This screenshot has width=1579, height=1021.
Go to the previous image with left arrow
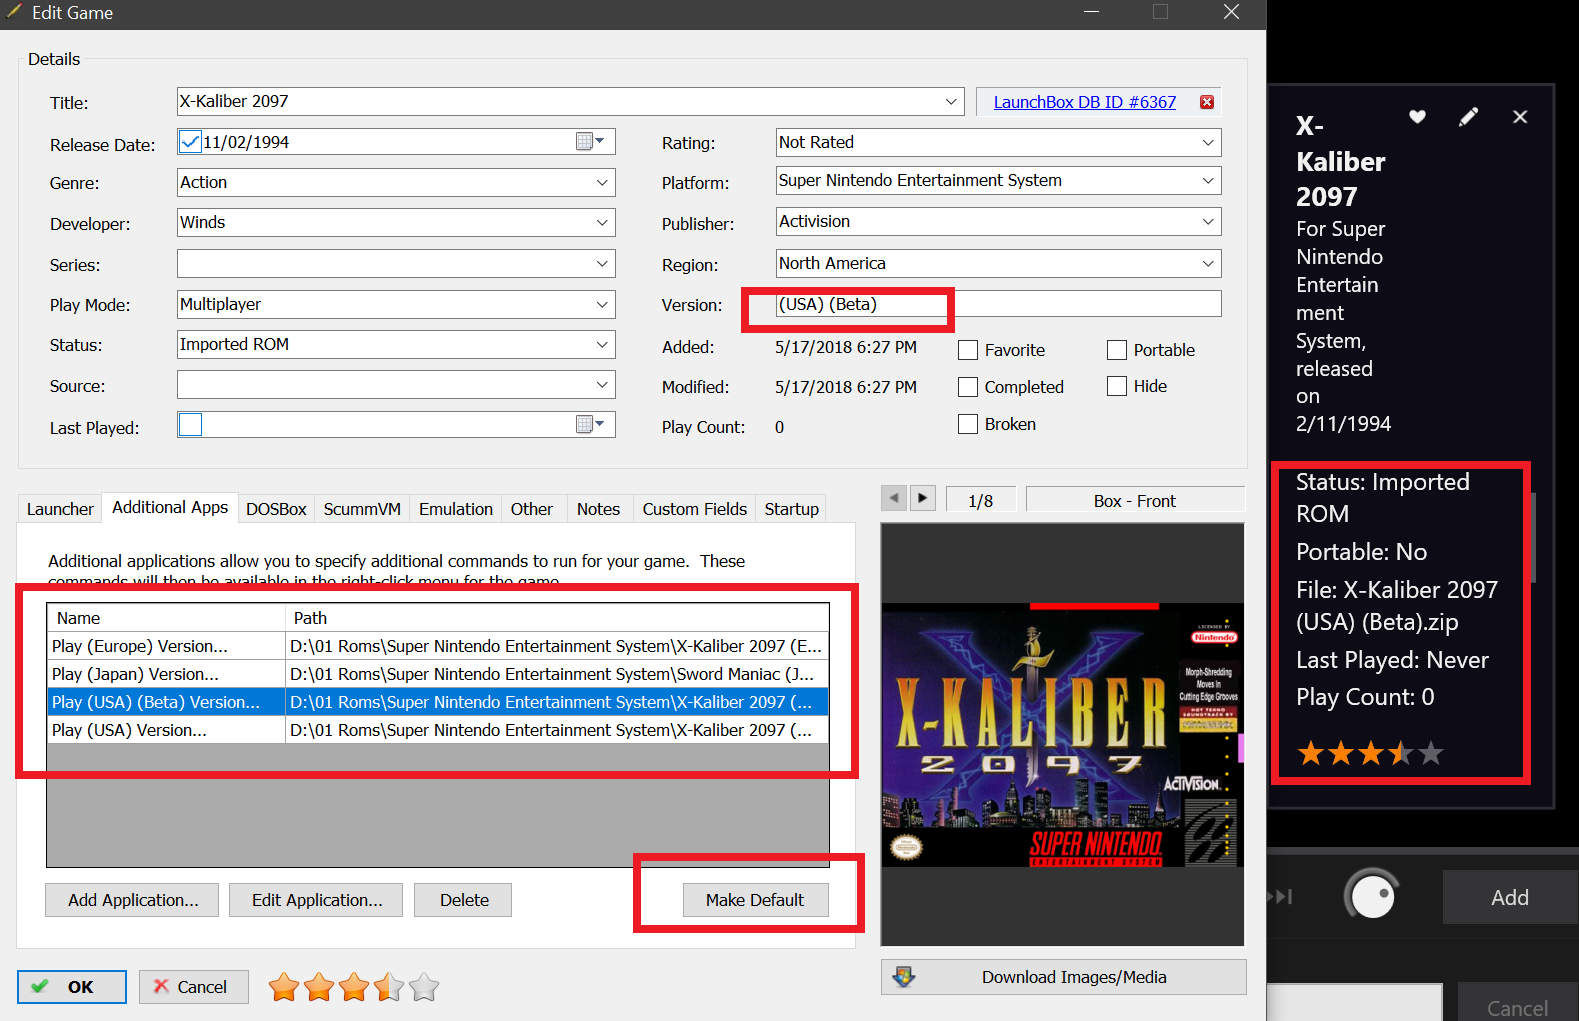point(894,497)
